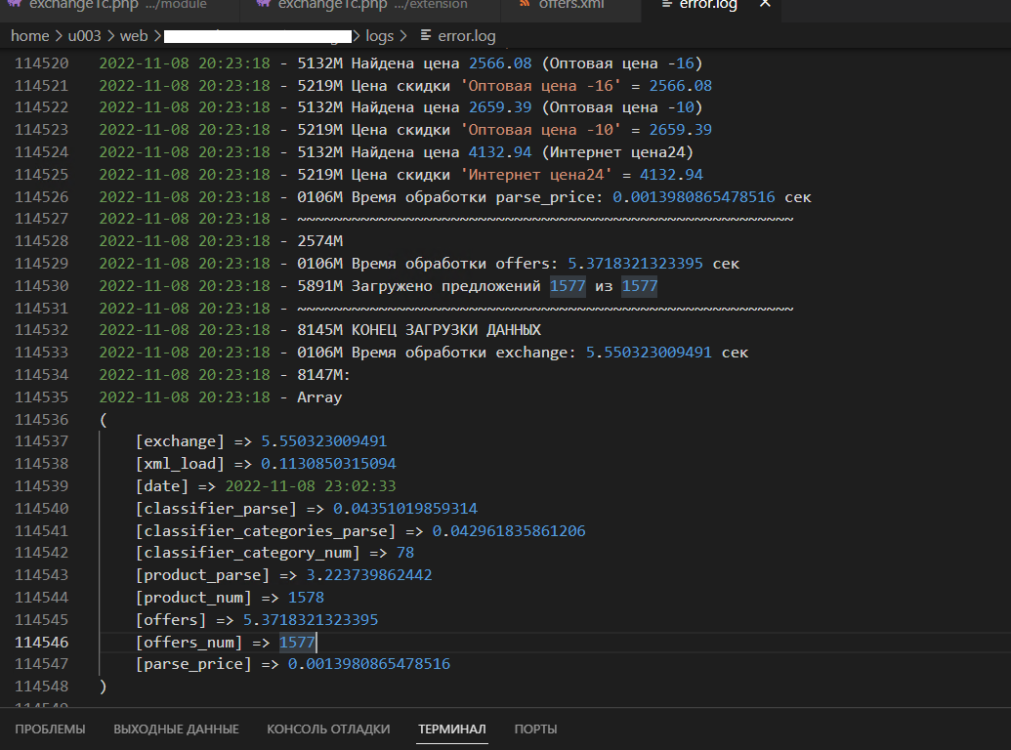1011x750 pixels.
Task: Click the RSS icon on offers.xml tab
Action: (525, 5)
